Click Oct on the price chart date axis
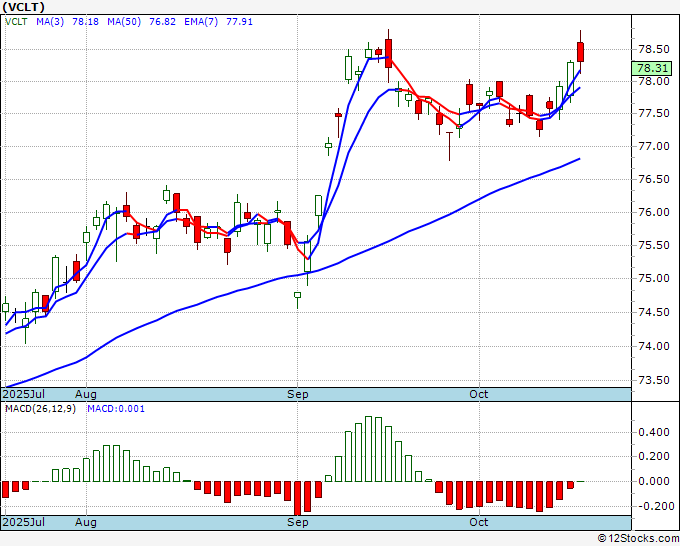This screenshot has width=680, height=546. [x=479, y=394]
